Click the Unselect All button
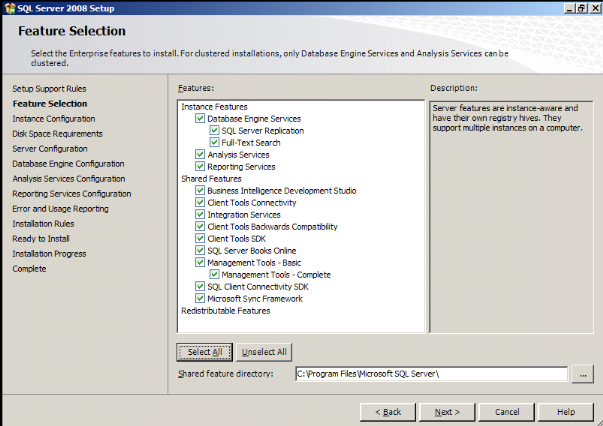The height and width of the screenshot is (426, 603). pos(264,352)
